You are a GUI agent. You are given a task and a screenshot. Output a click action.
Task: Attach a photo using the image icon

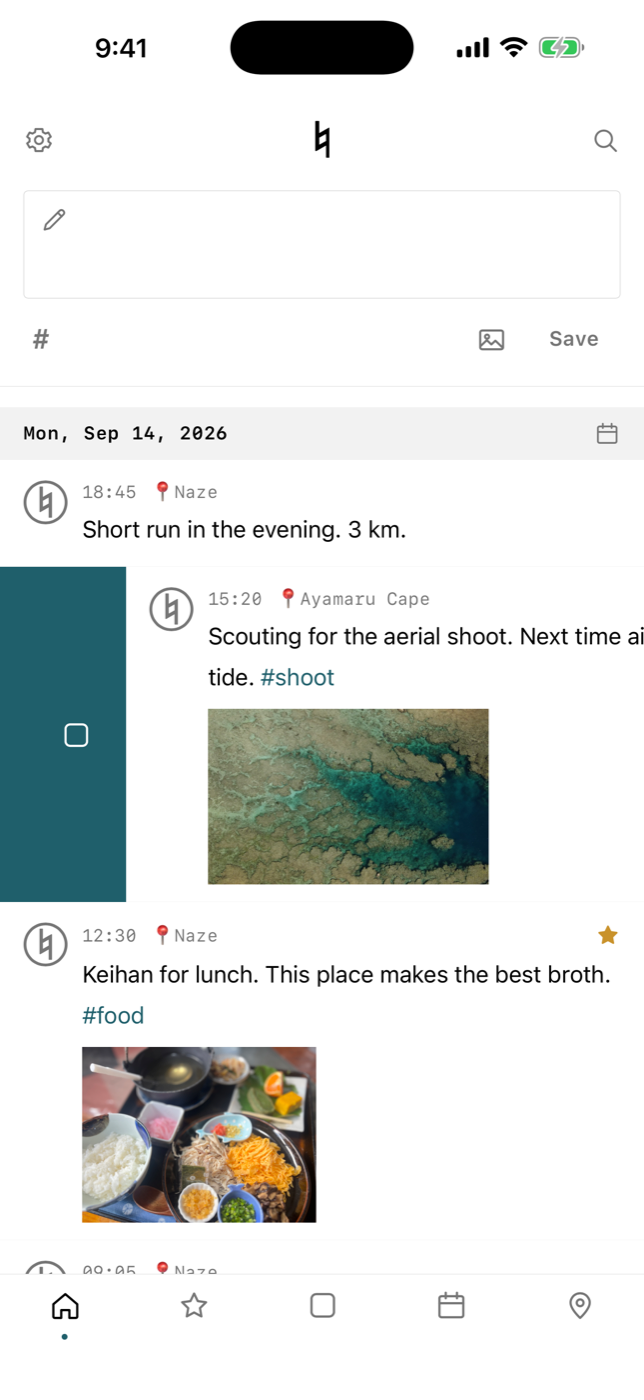(x=491, y=340)
